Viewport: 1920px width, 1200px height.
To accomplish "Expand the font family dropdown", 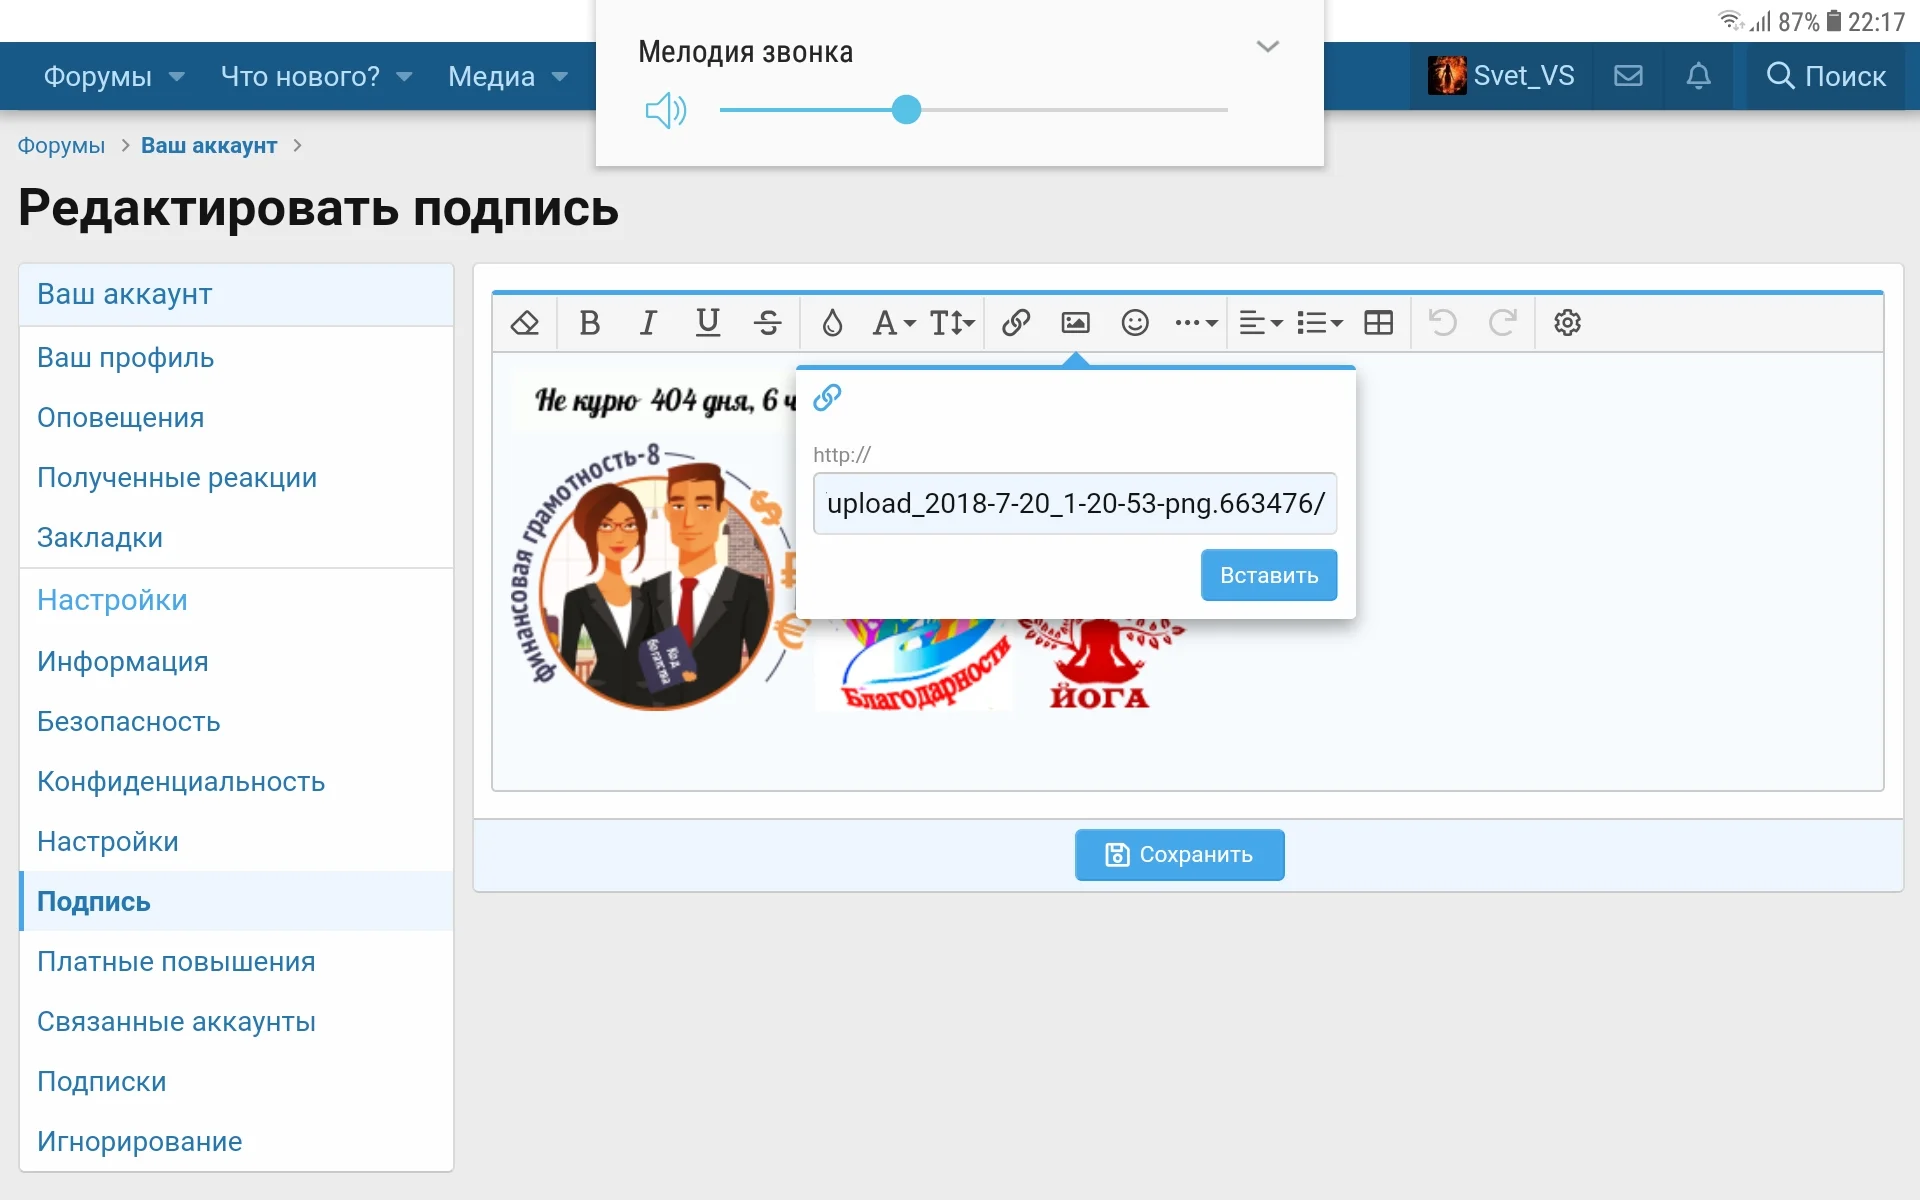I will 893,323.
